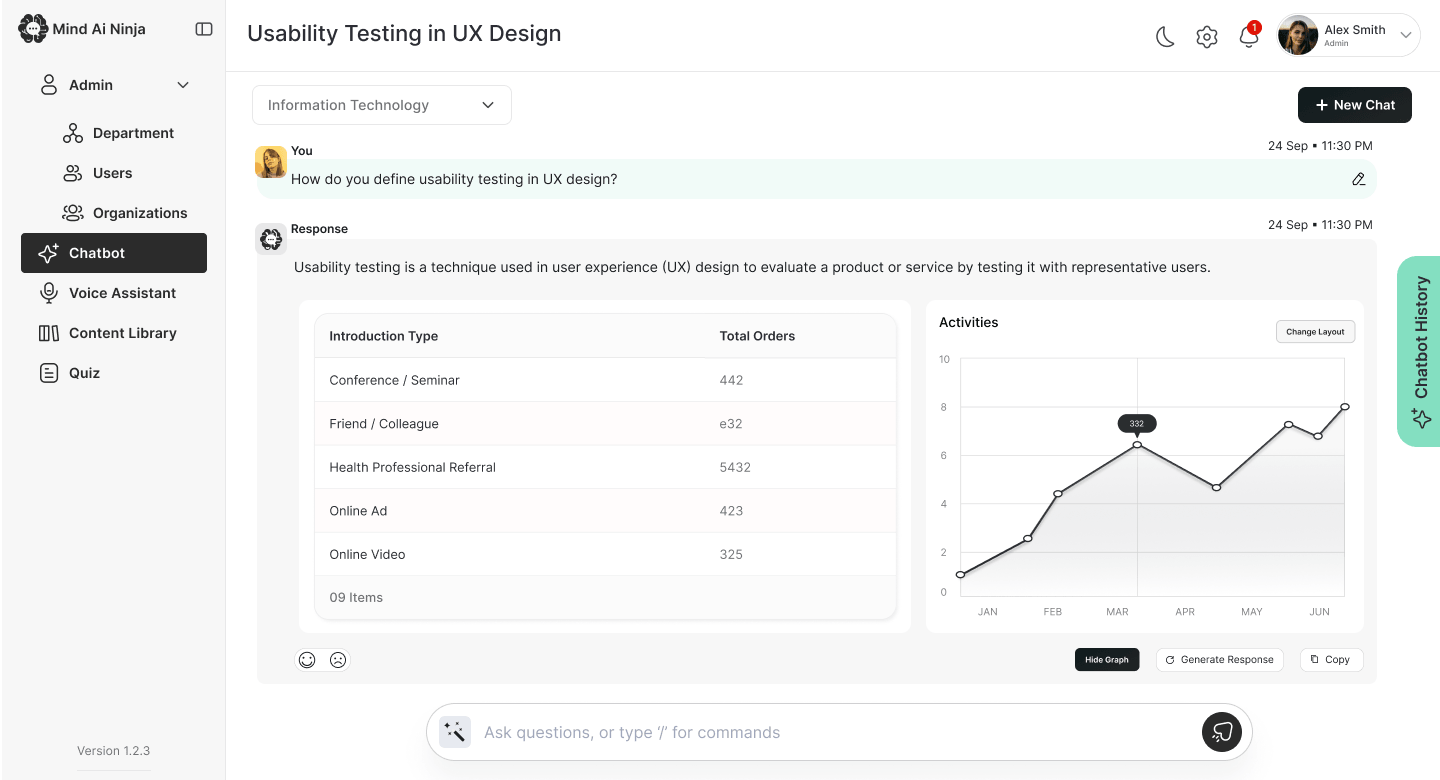Click the Hide Graph button
Image resolution: width=1440 pixels, height=780 pixels.
[1107, 660]
